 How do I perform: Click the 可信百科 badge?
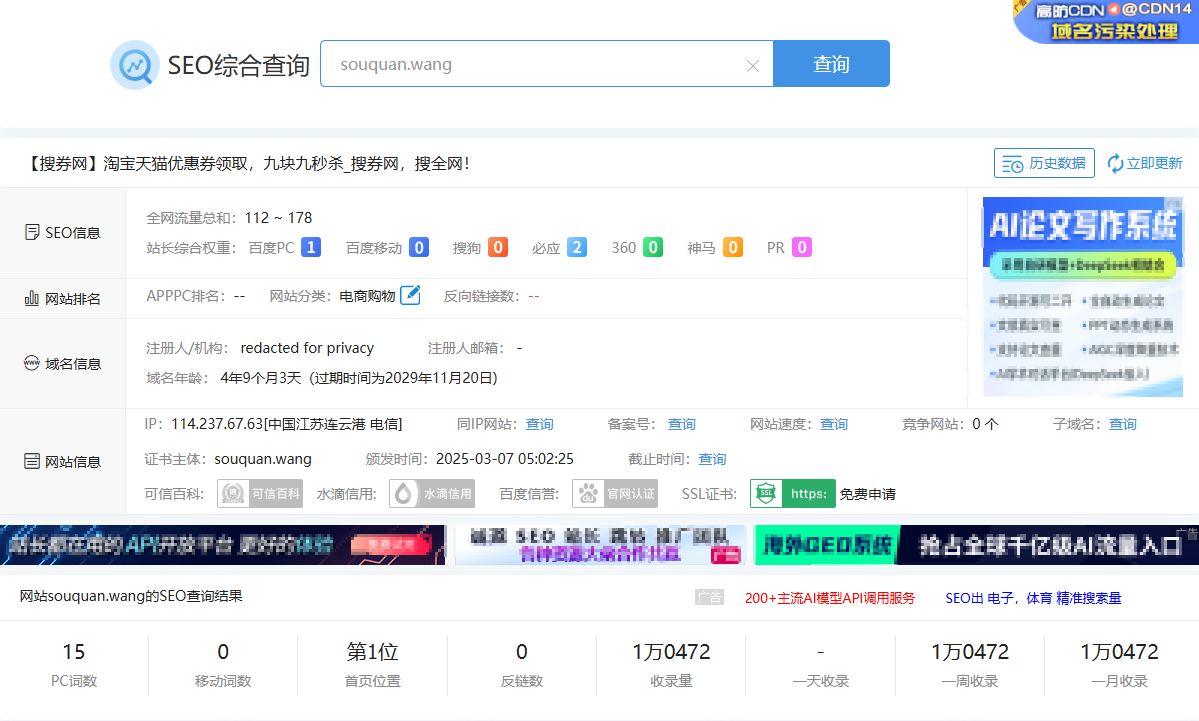point(260,493)
